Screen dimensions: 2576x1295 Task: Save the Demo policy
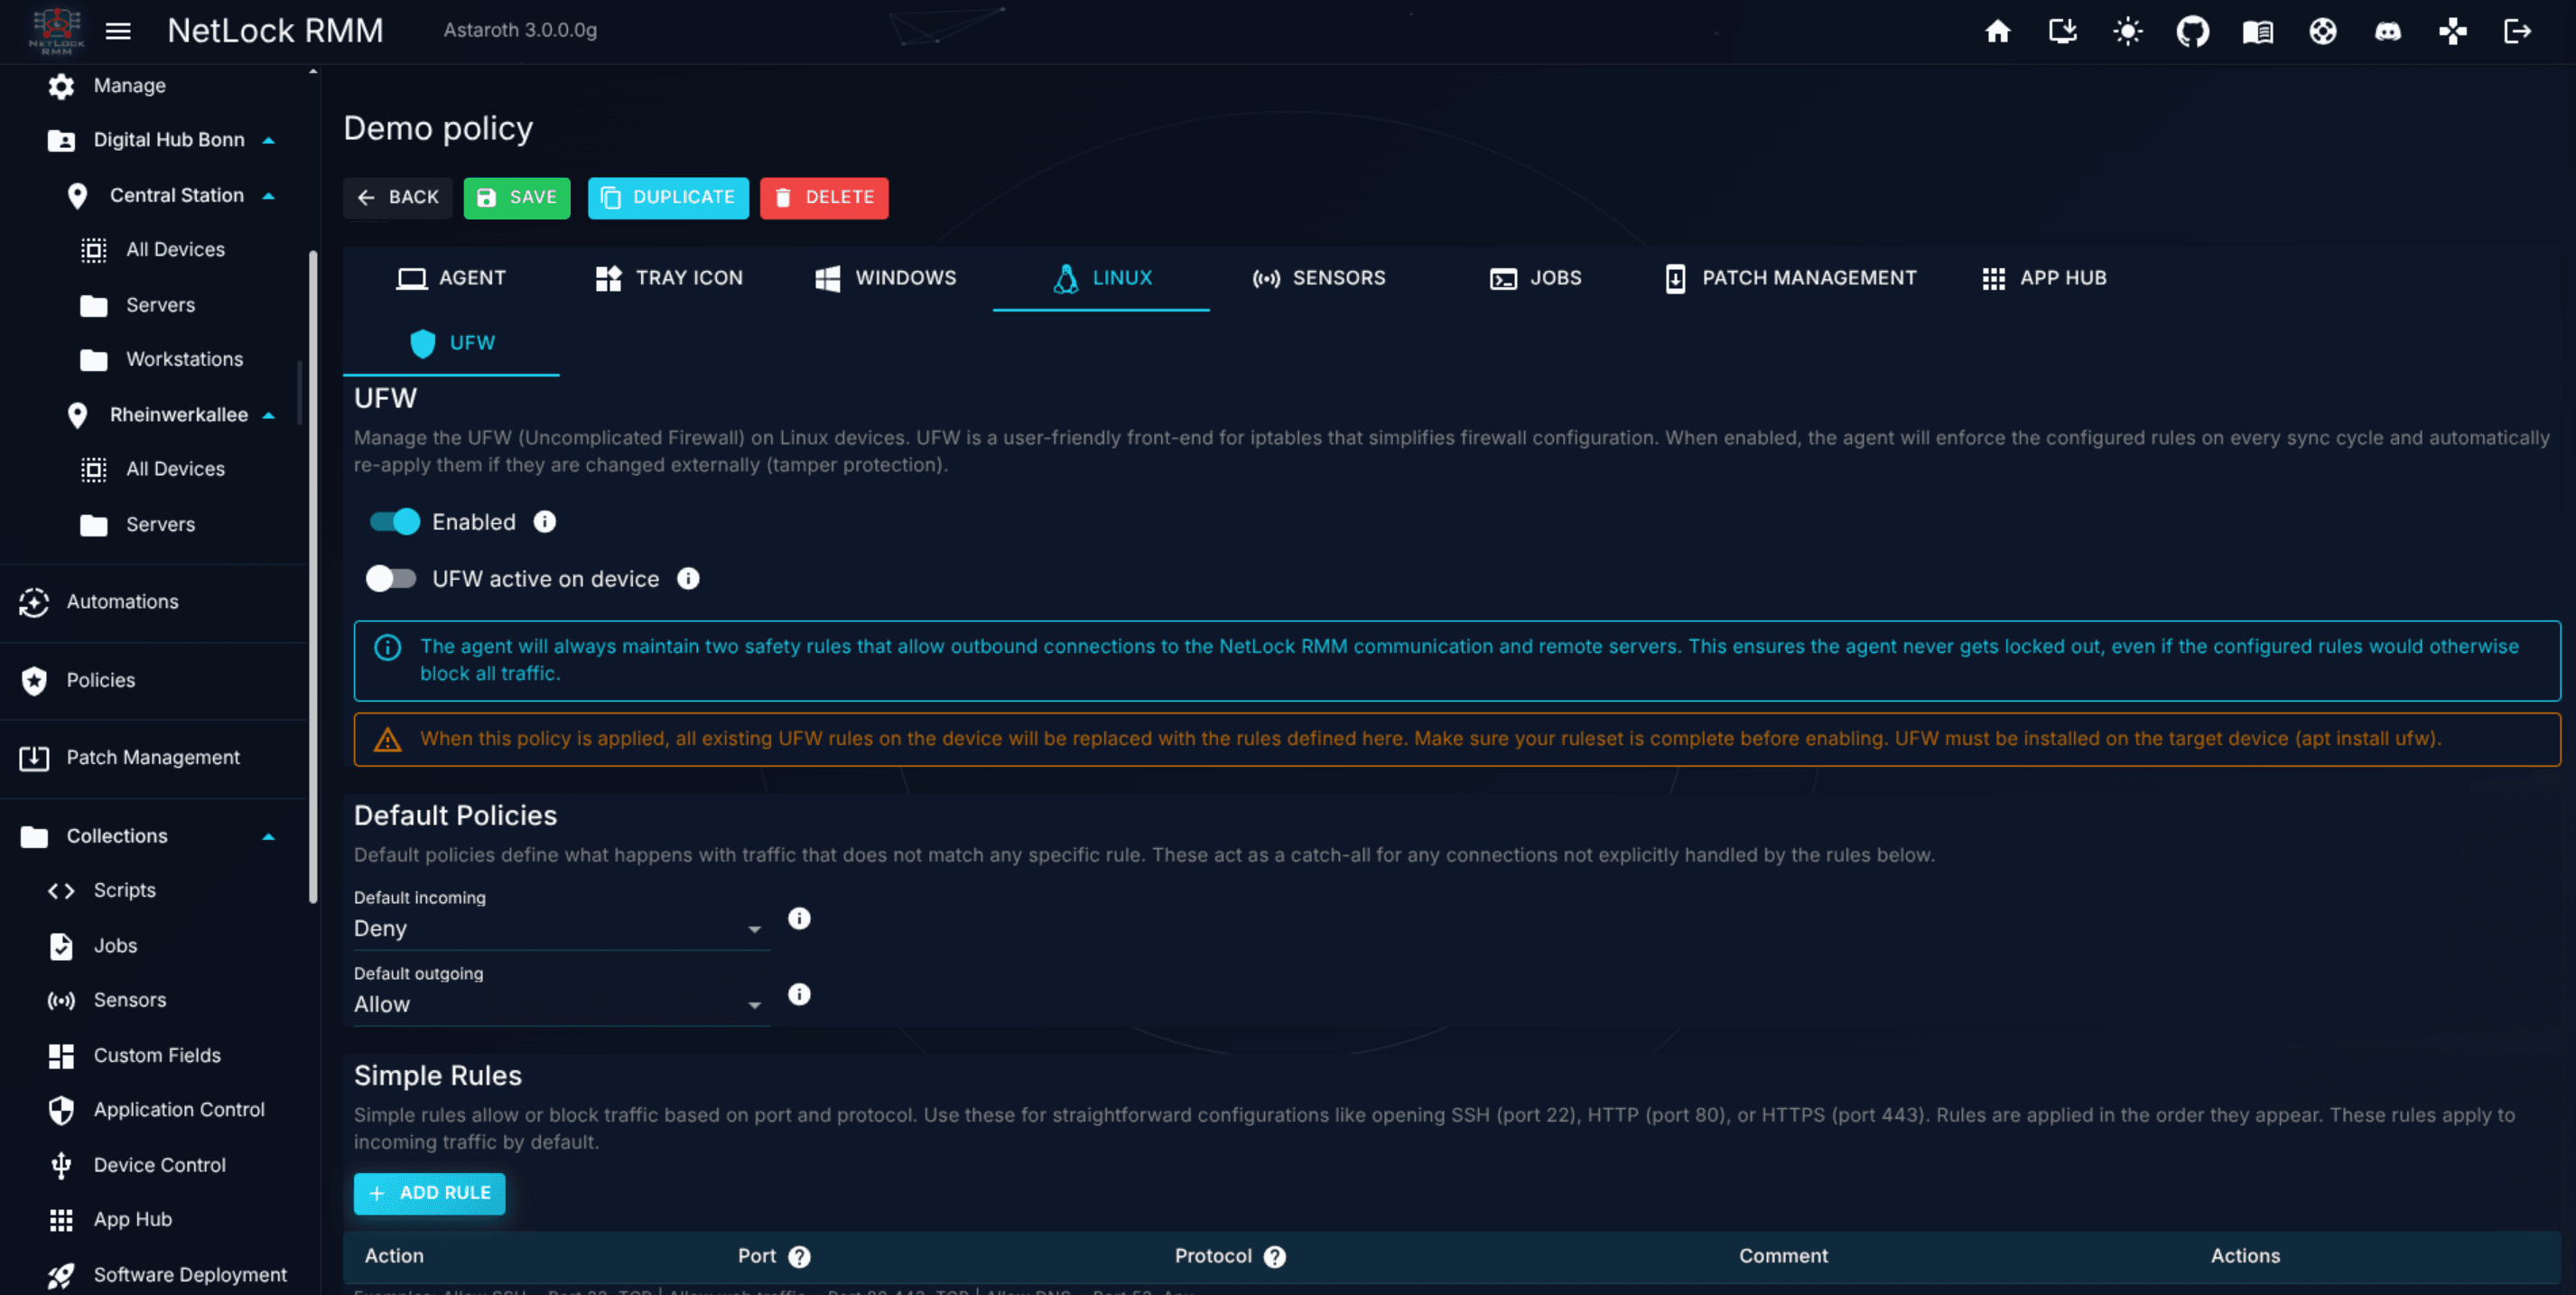tap(516, 198)
